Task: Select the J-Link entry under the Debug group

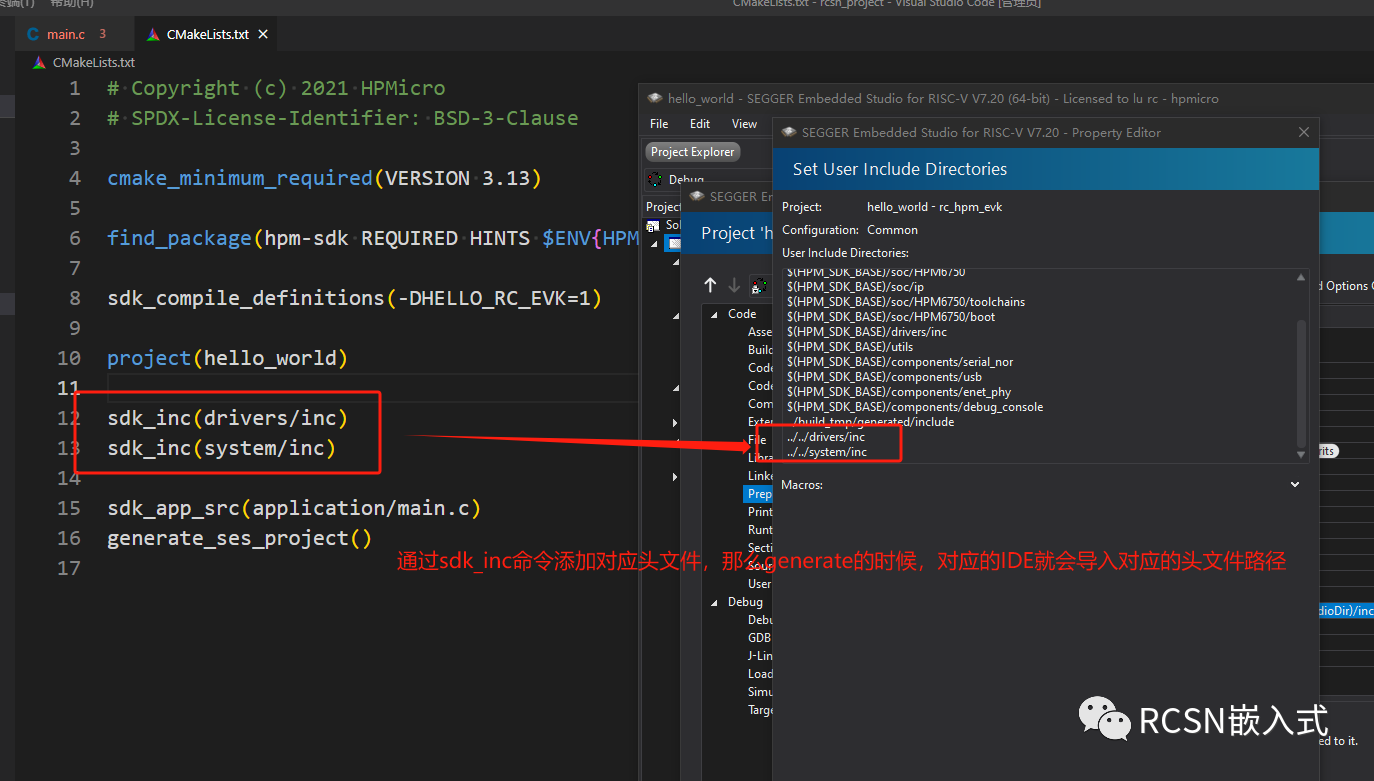Action: (x=759, y=656)
